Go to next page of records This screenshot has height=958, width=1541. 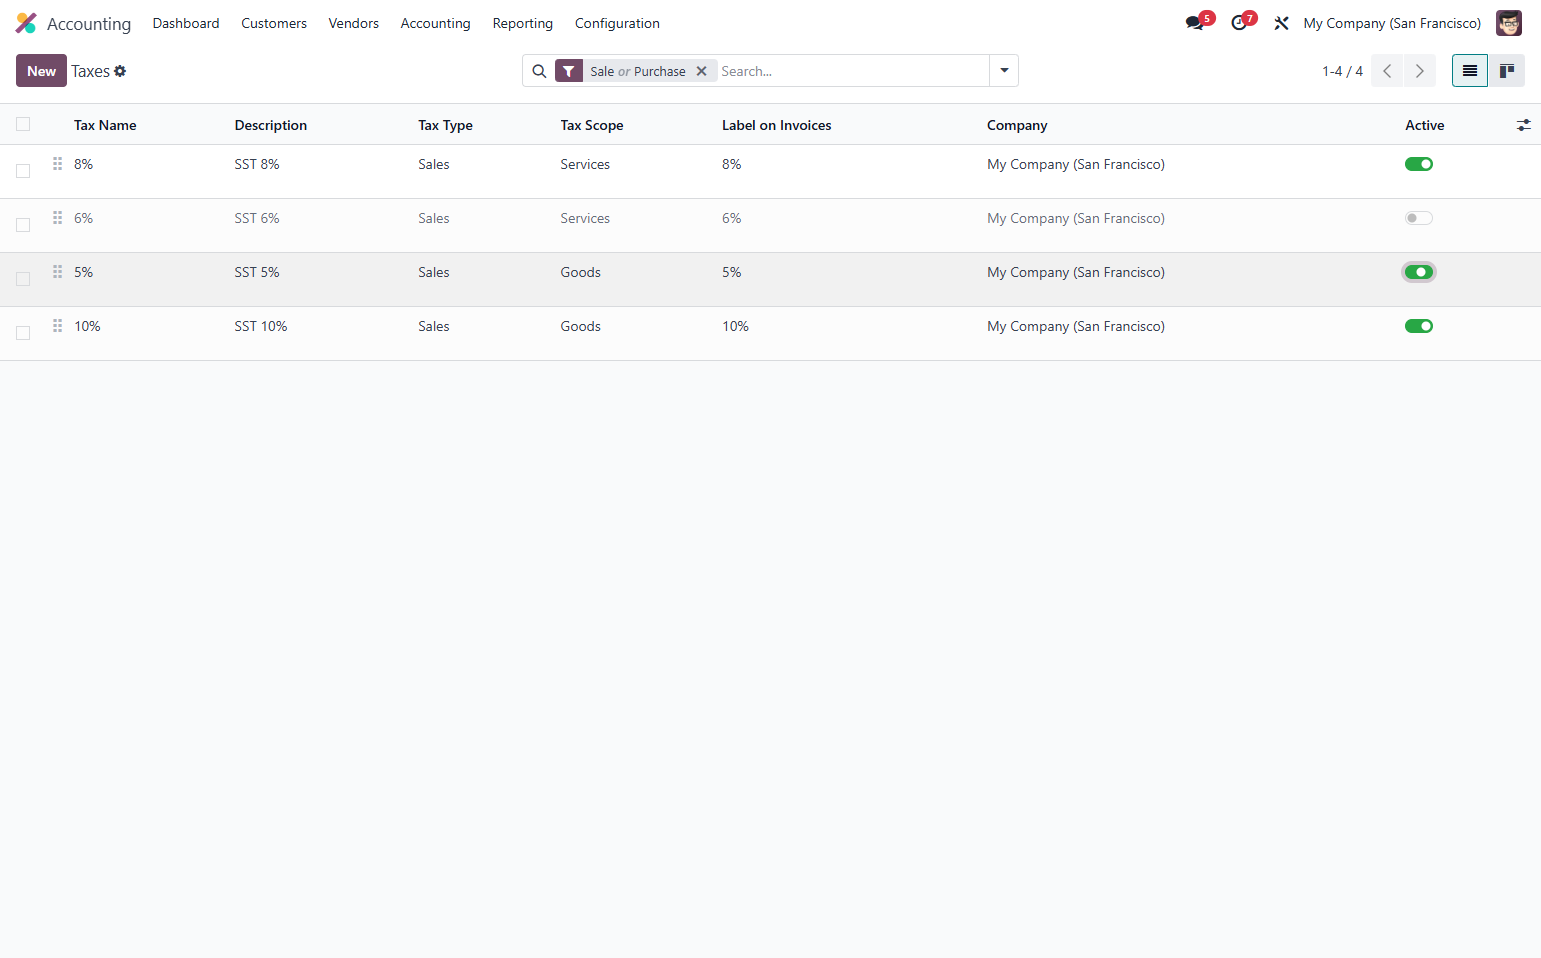1420,71
